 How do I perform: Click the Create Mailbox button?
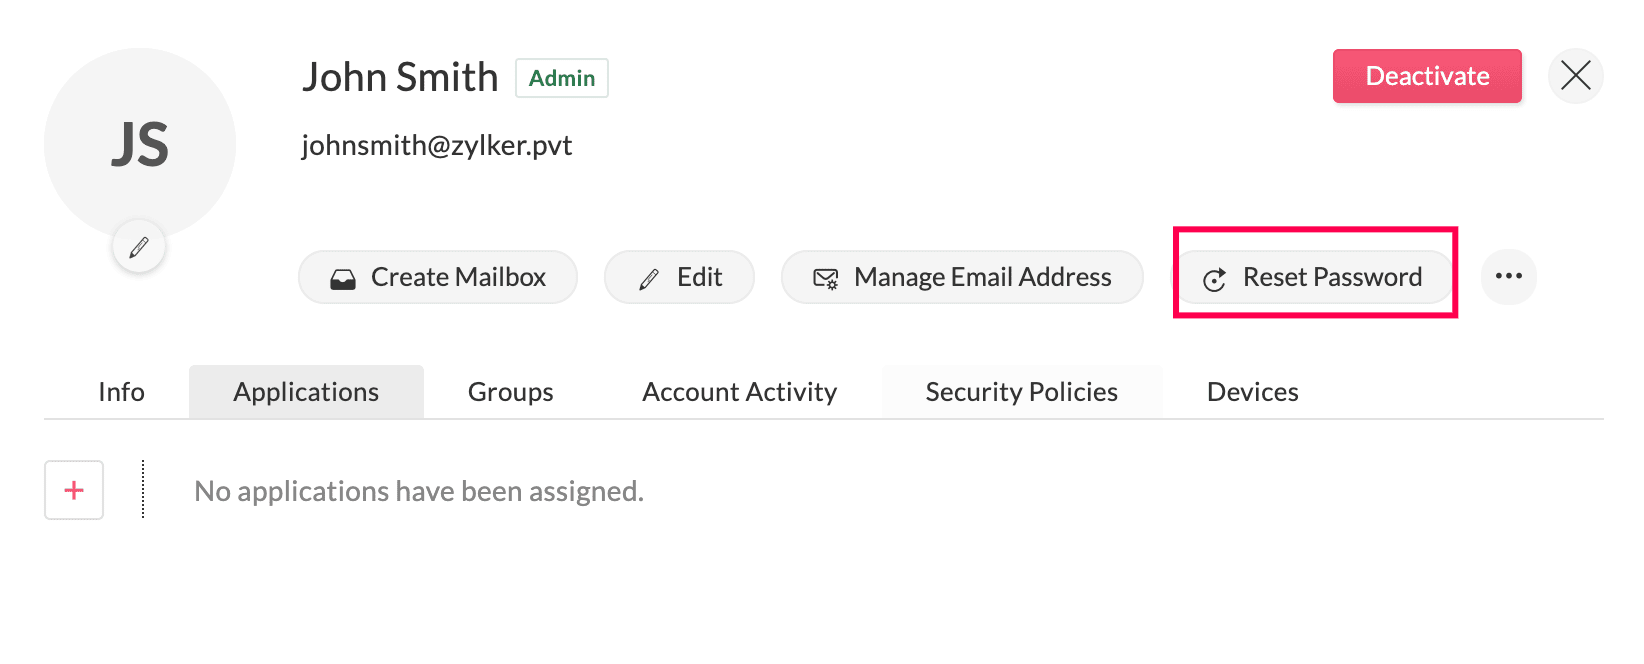[438, 277]
